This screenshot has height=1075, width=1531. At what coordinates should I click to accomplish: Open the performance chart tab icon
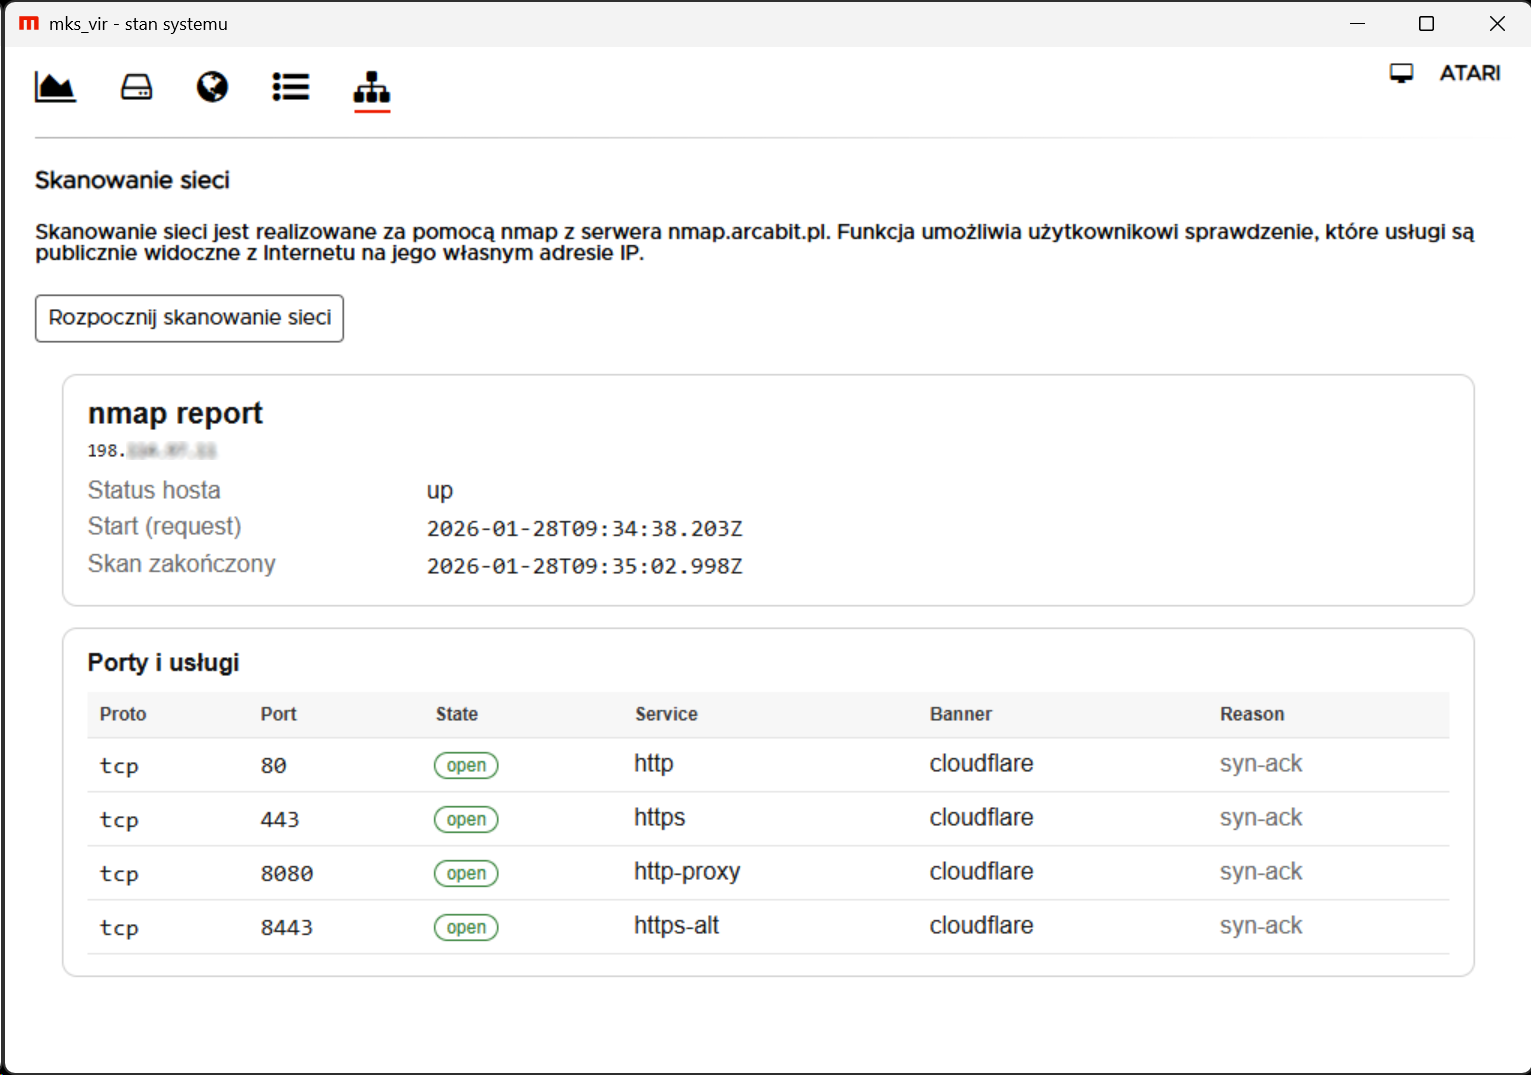click(x=55, y=88)
